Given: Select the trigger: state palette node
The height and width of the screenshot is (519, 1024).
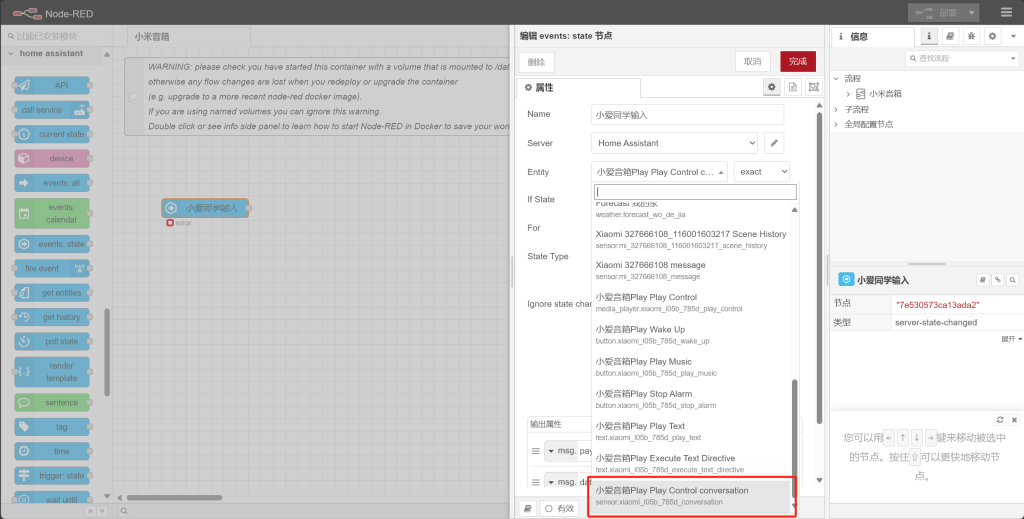Looking at the screenshot, I should coord(52,475).
